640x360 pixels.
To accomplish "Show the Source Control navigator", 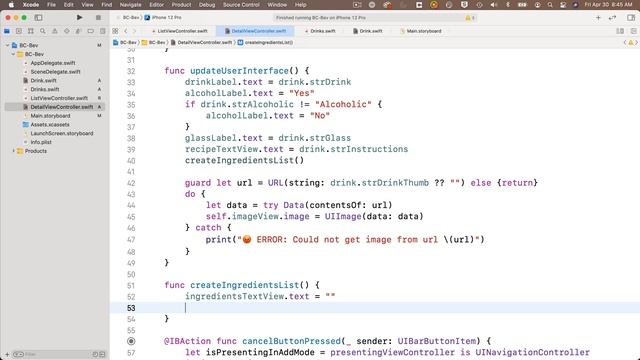I will click(19, 31).
